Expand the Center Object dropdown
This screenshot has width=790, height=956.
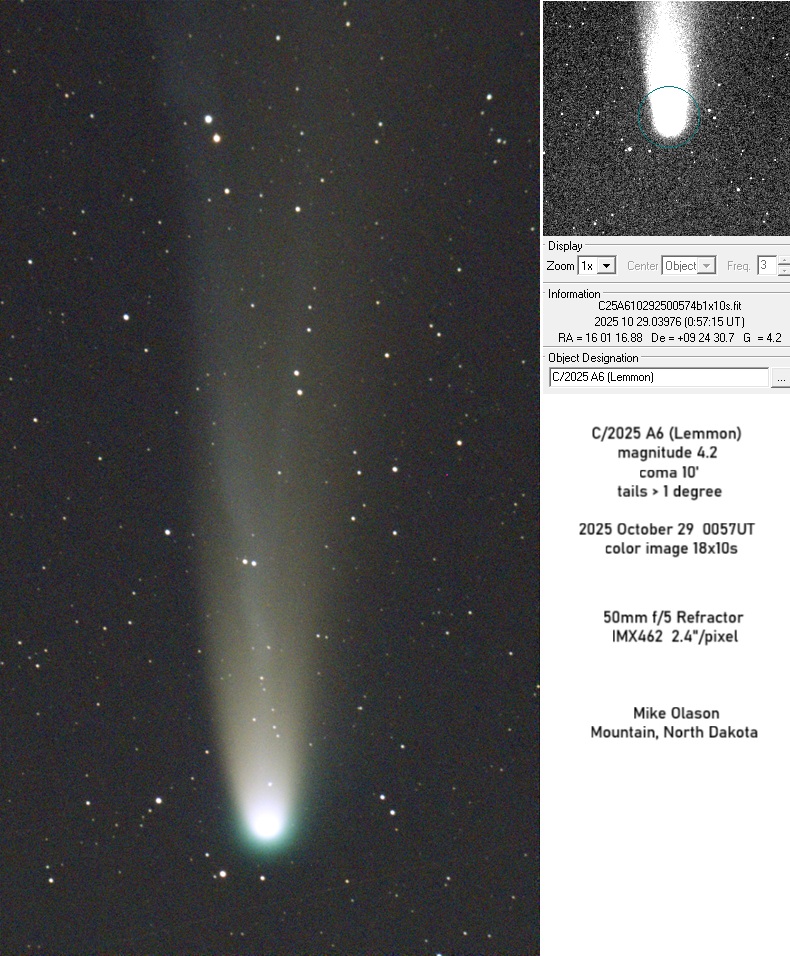tap(706, 266)
